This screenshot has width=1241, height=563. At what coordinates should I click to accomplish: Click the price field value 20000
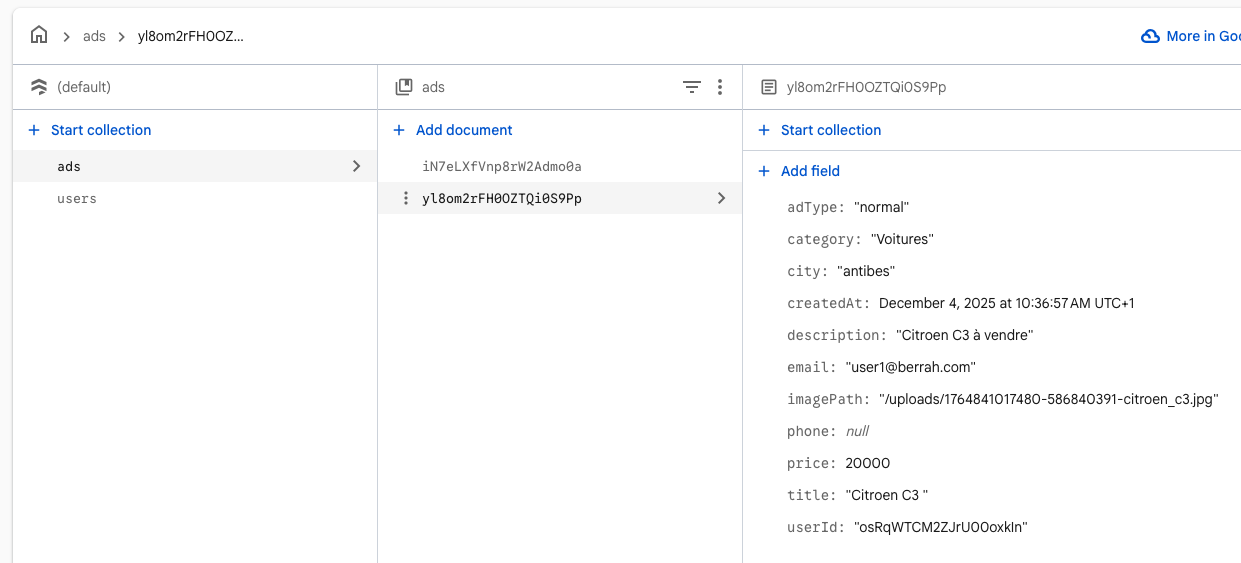click(867, 463)
